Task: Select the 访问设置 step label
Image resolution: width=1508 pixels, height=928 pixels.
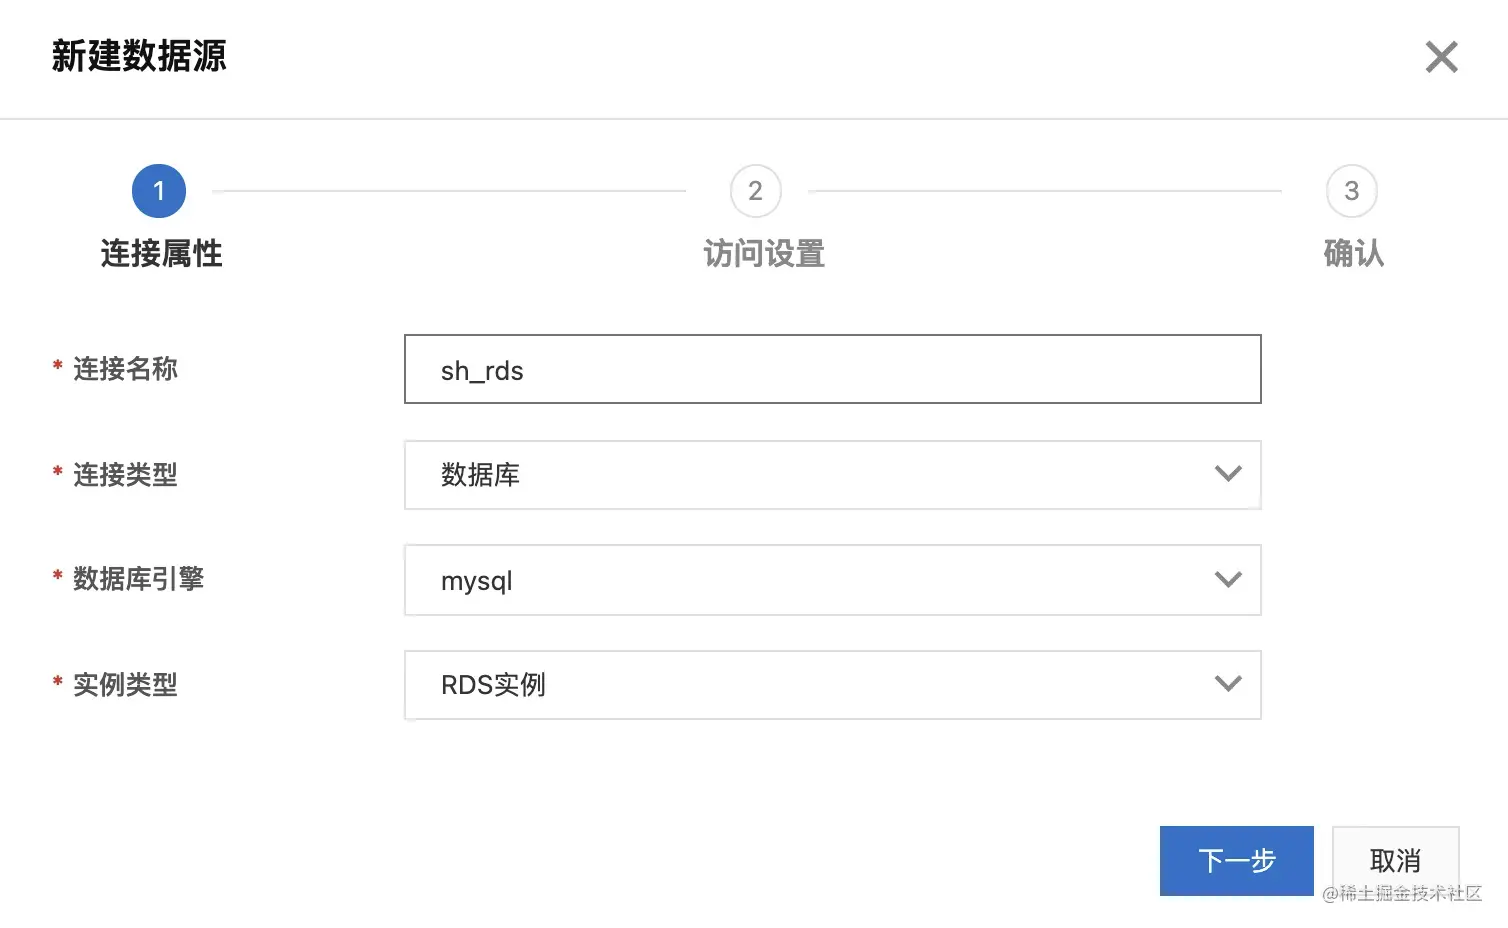Action: 764,254
